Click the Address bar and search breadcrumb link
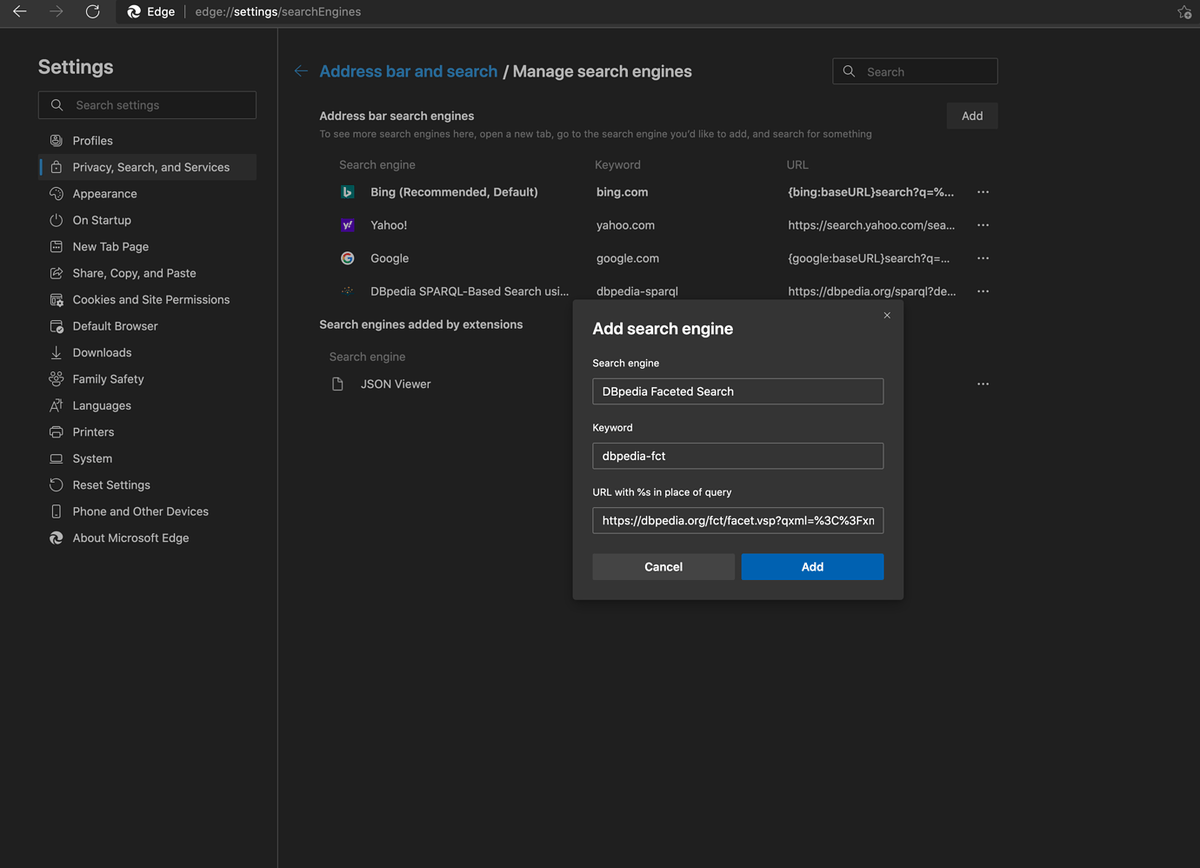This screenshot has width=1200, height=868. (408, 71)
